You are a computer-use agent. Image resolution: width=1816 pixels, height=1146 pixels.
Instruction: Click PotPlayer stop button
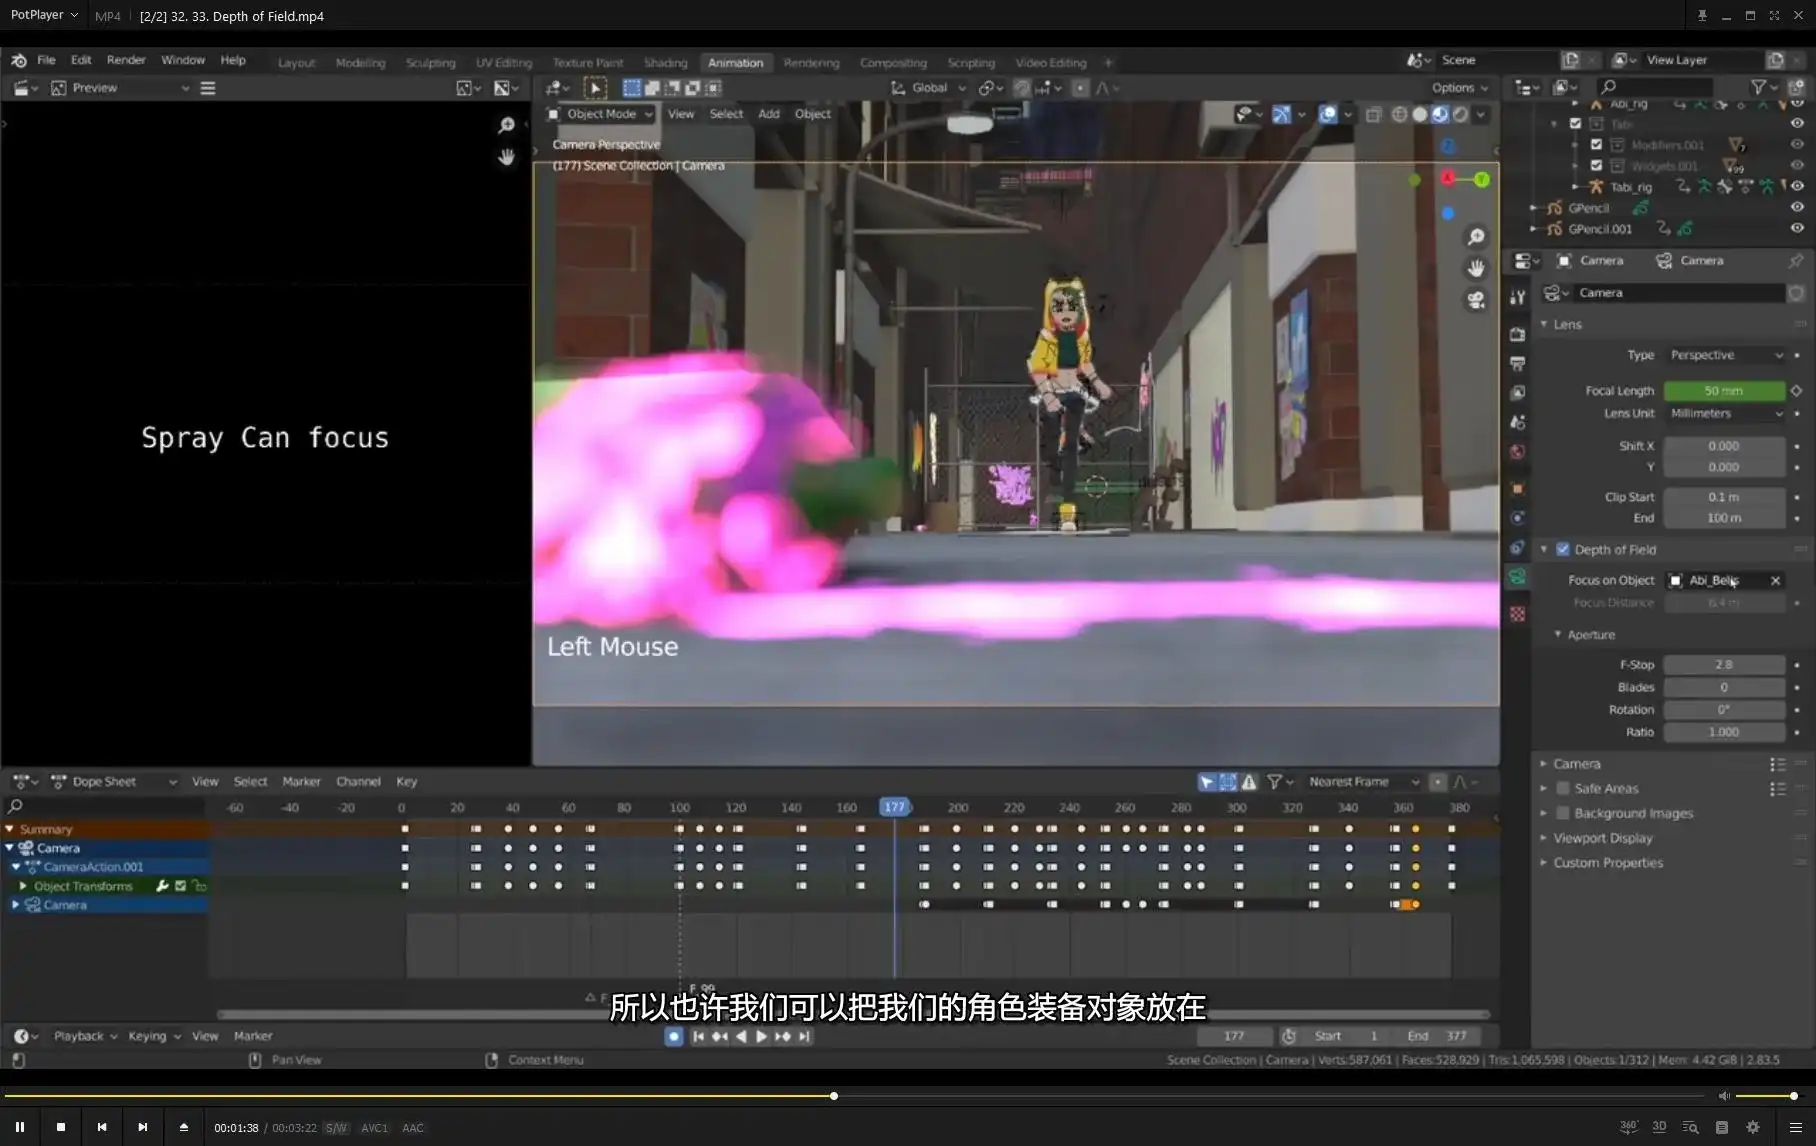tap(61, 1127)
